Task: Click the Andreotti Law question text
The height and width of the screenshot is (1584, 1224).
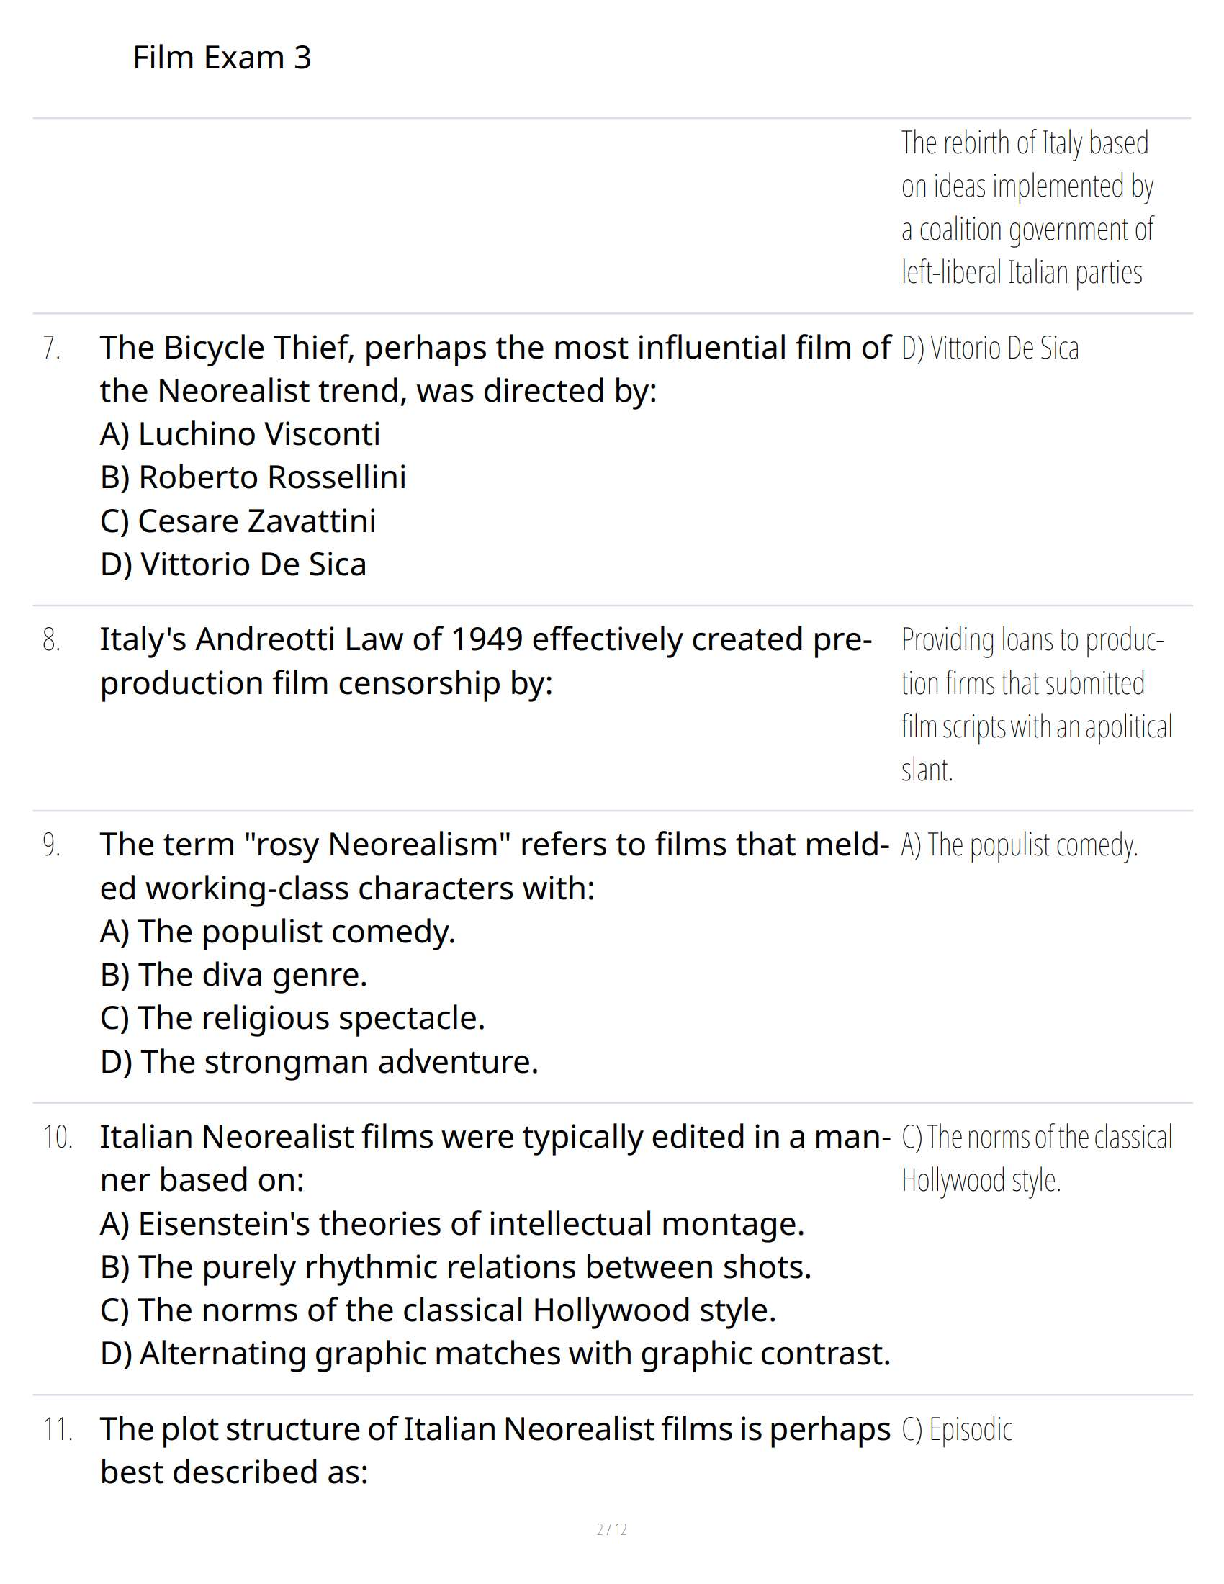Action: pos(486,661)
